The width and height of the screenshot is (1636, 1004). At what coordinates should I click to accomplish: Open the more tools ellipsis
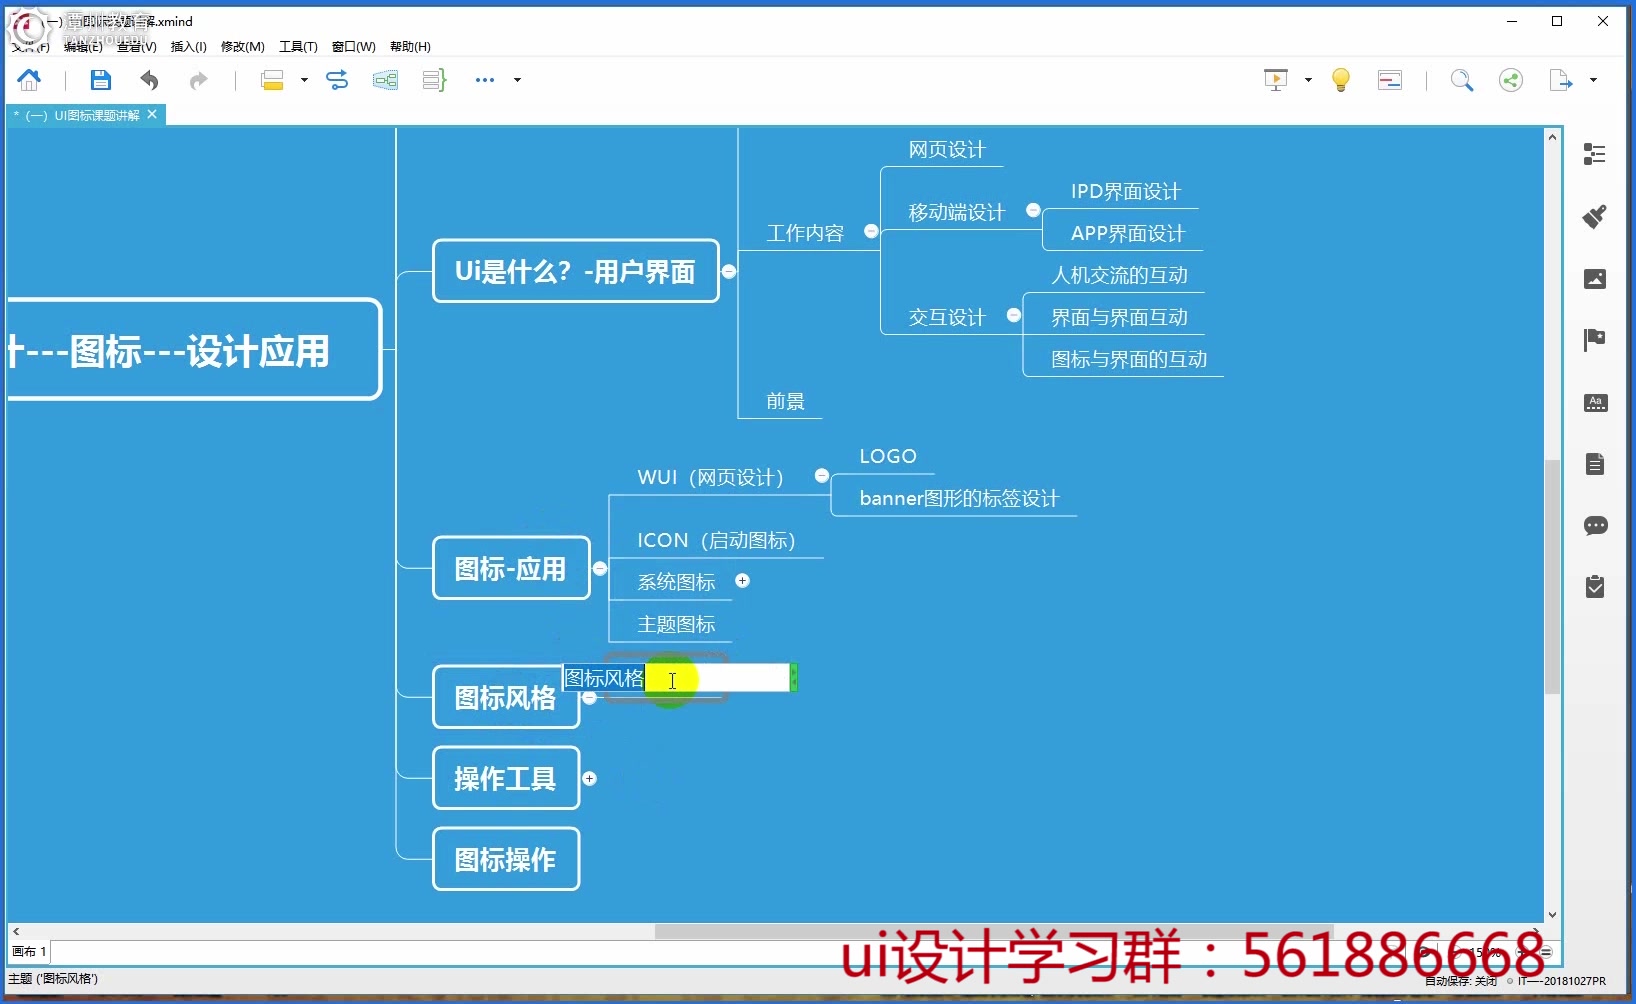tap(485, 80)
